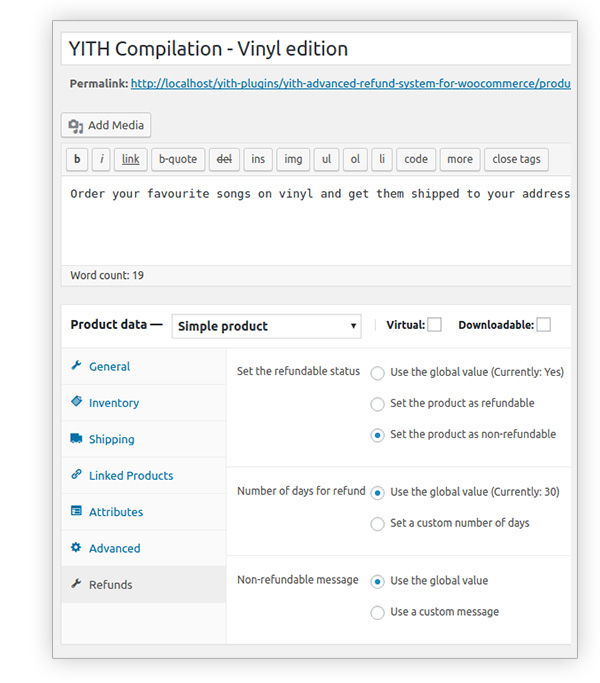
Task: Click the Inventory tag icon
Action: pyautogui.click(x=76, y=402)
